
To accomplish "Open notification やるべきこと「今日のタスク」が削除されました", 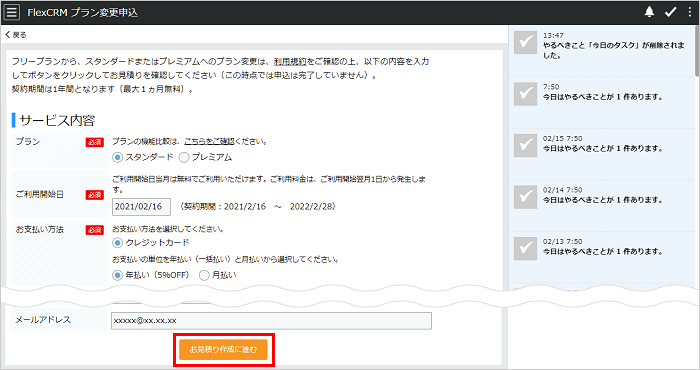I will [x=613, y=50].
